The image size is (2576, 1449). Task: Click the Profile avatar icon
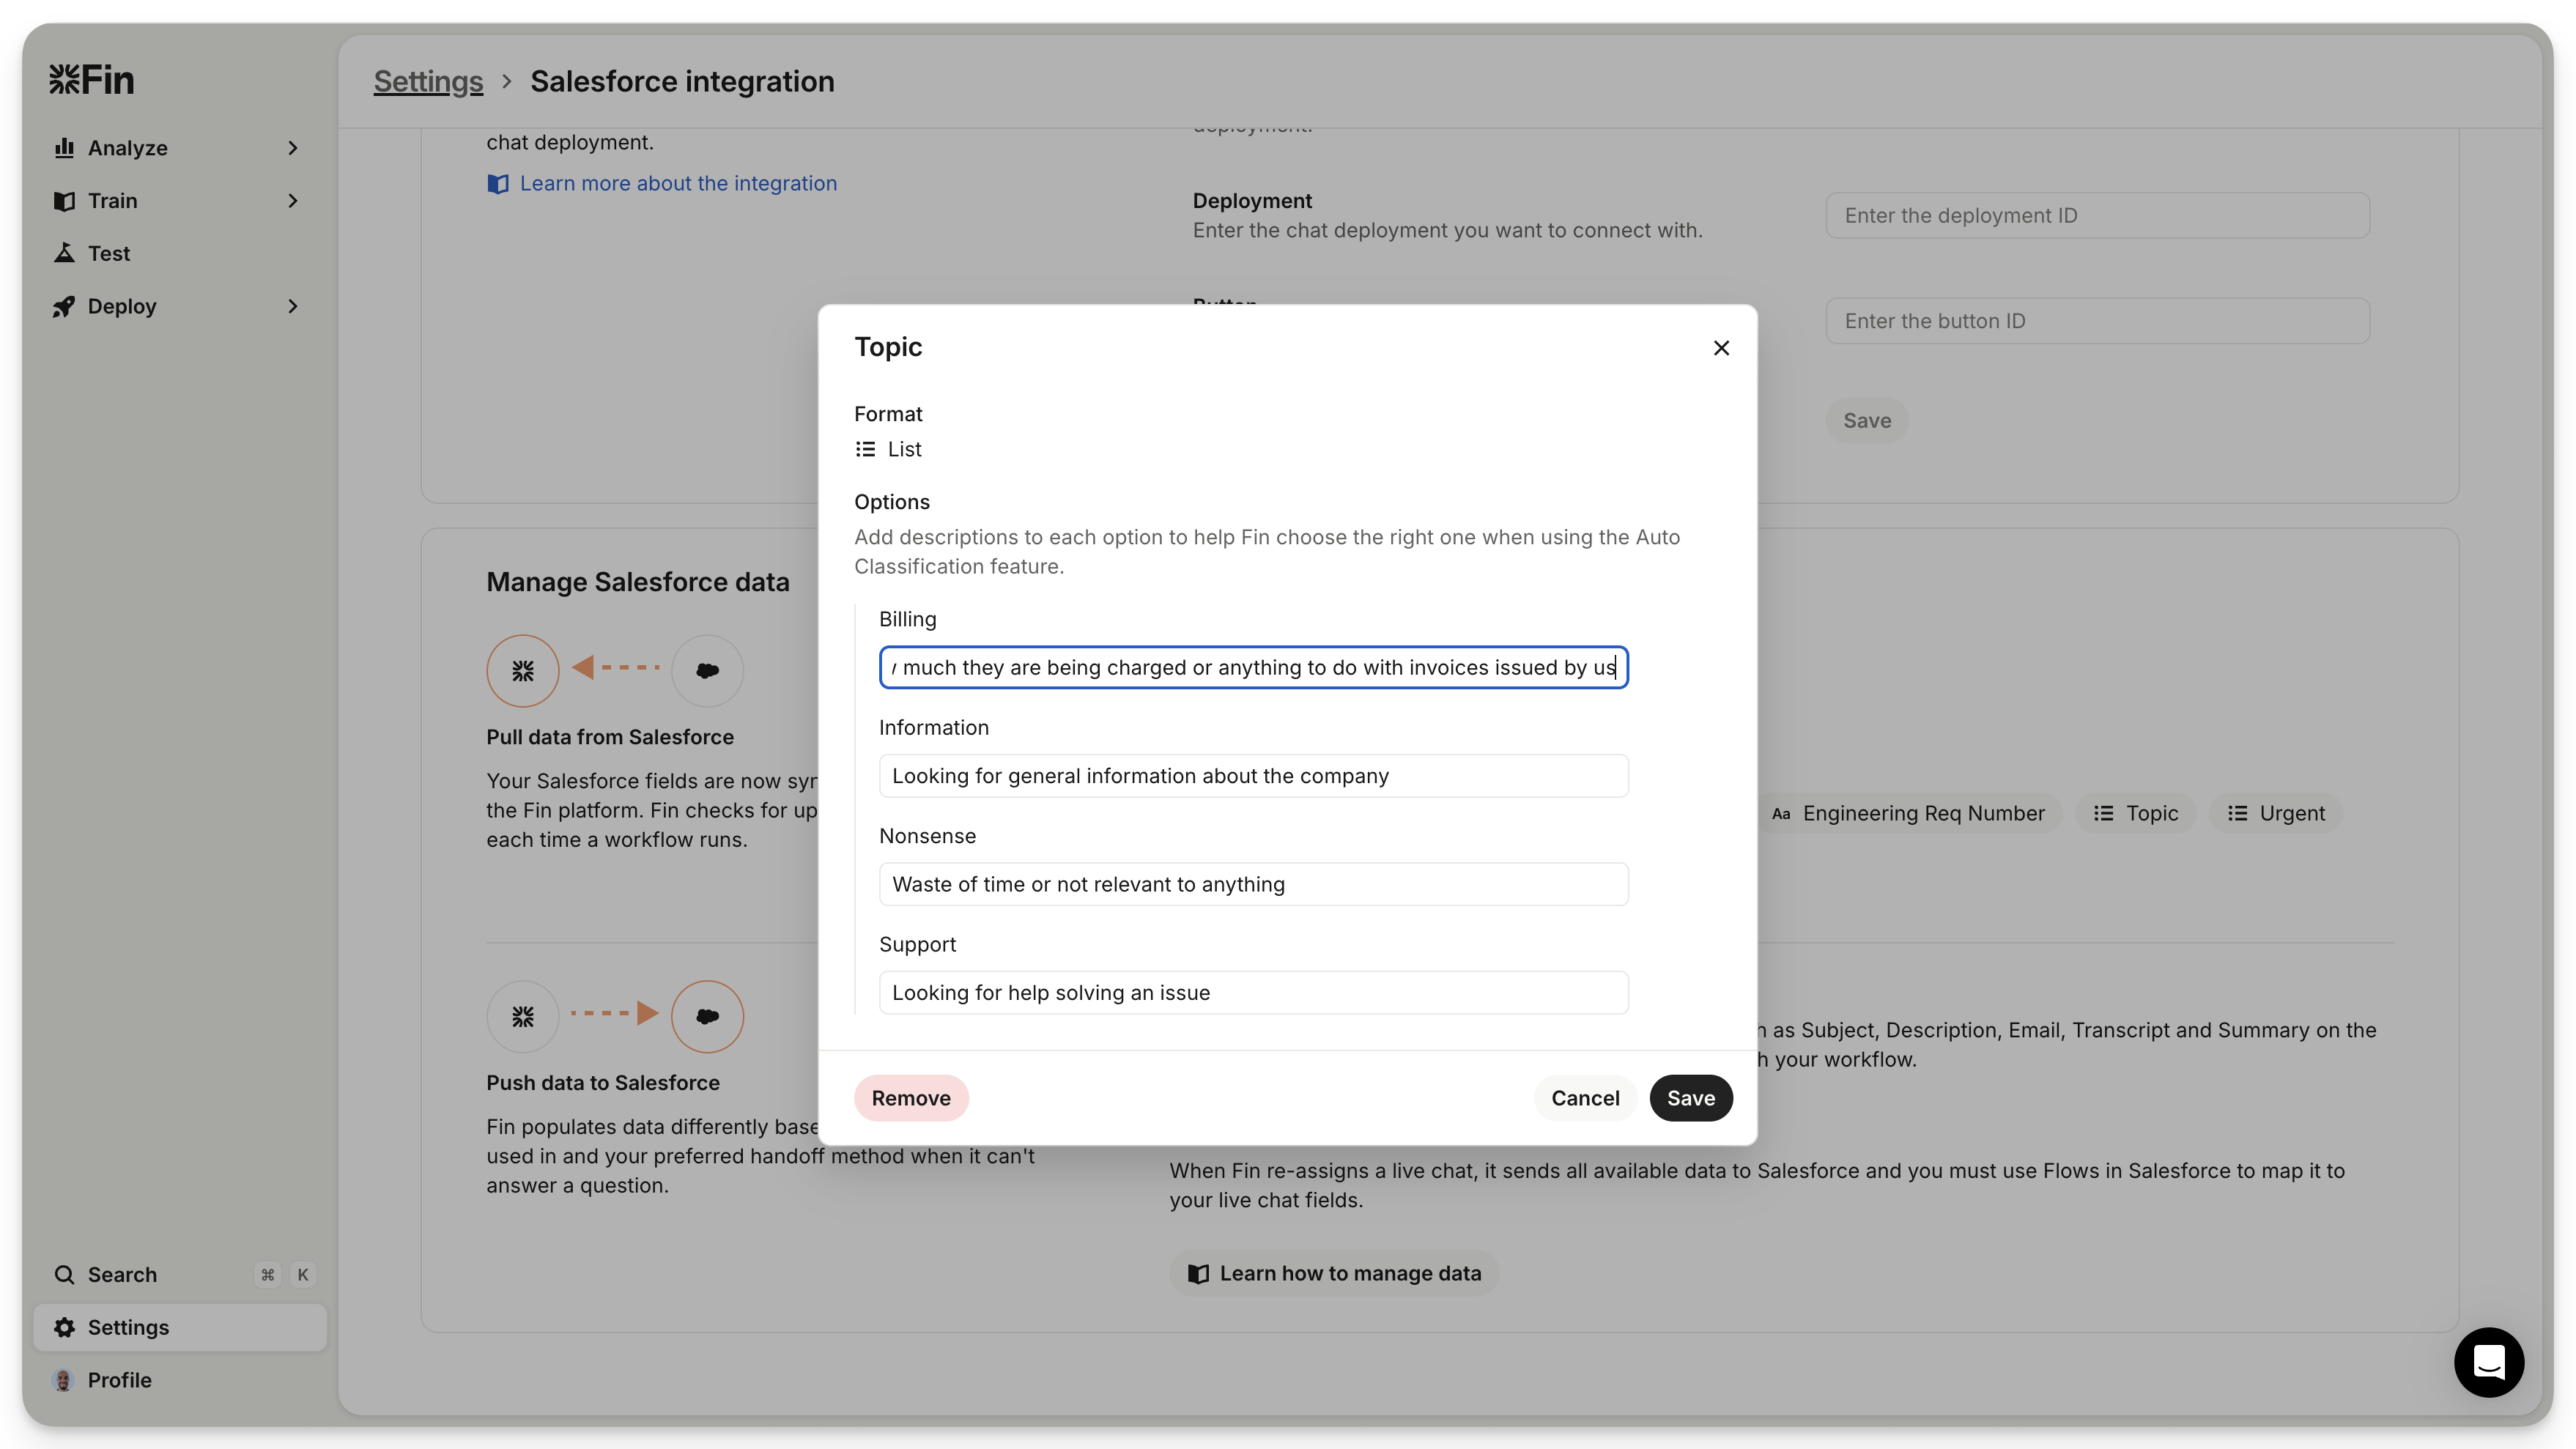tap(64, 1380)
